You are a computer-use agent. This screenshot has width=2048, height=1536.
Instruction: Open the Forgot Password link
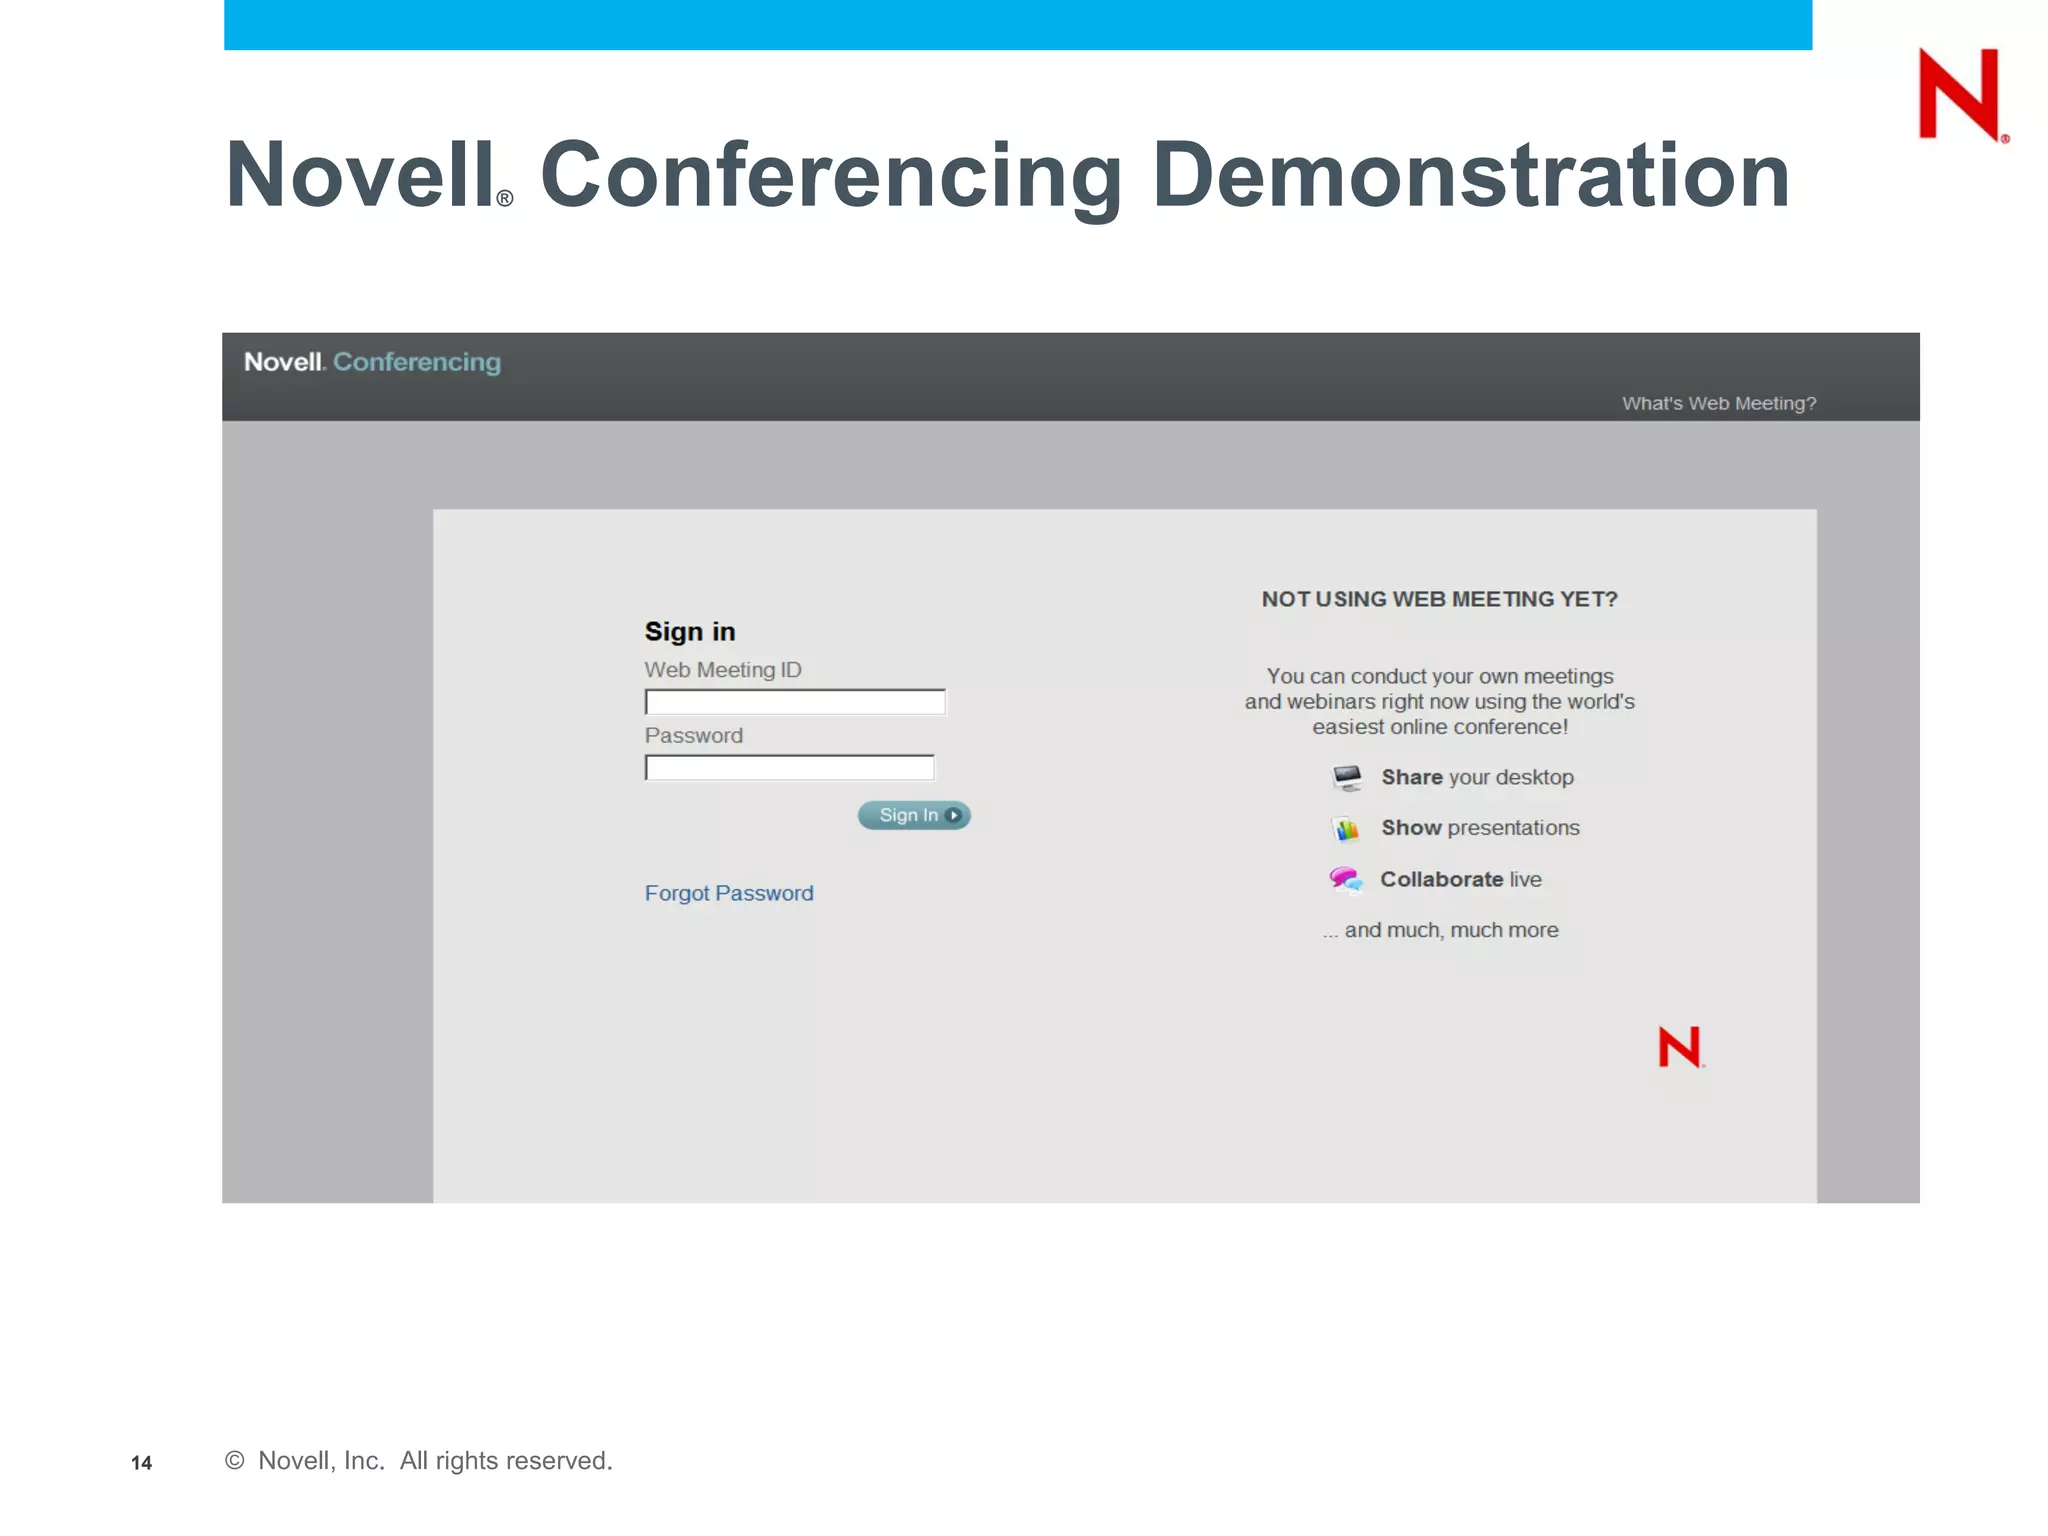click(728, 893)
